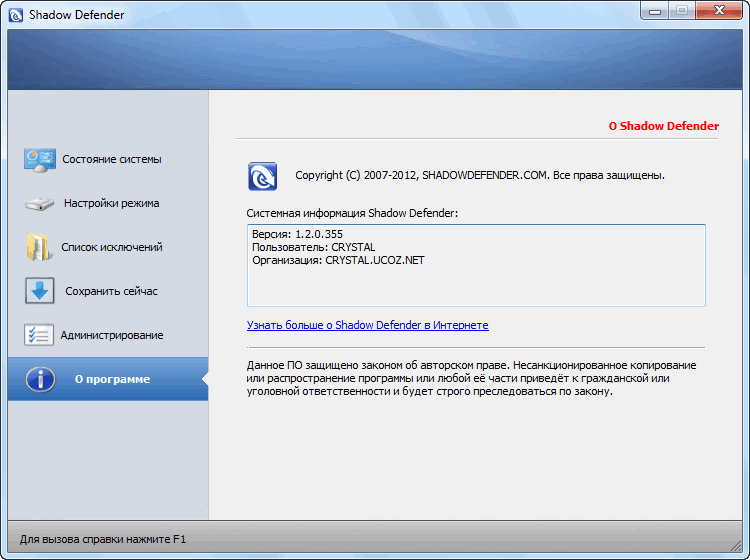
Task: Click the Системная информация Shadow Defender label
Action: coord(352,213)
